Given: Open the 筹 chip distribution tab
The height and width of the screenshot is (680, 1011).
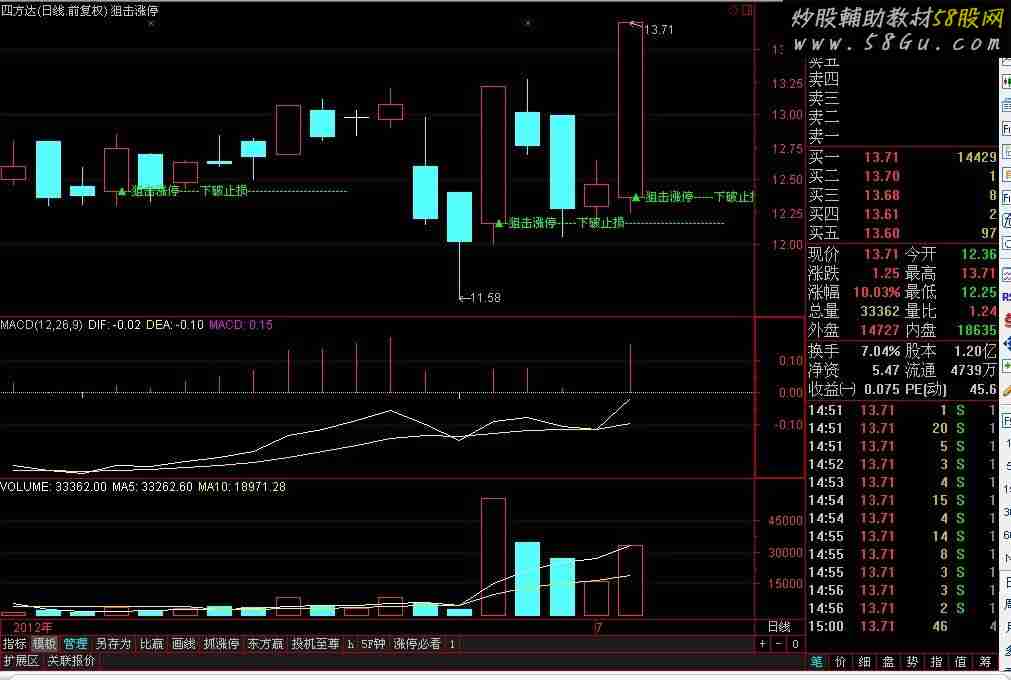Looking at the screenshot, I should pos(985,661).
